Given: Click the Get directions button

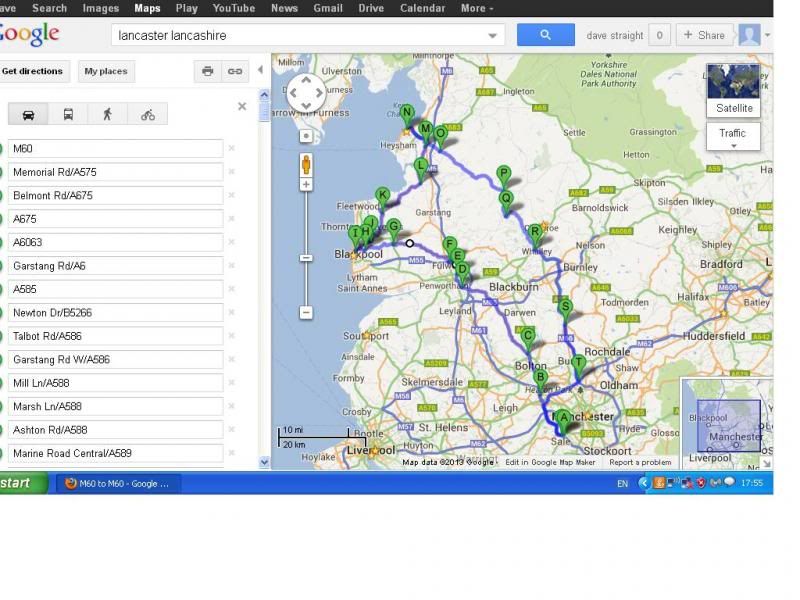Looking at the screenshot, I should (x=32, y=71).
